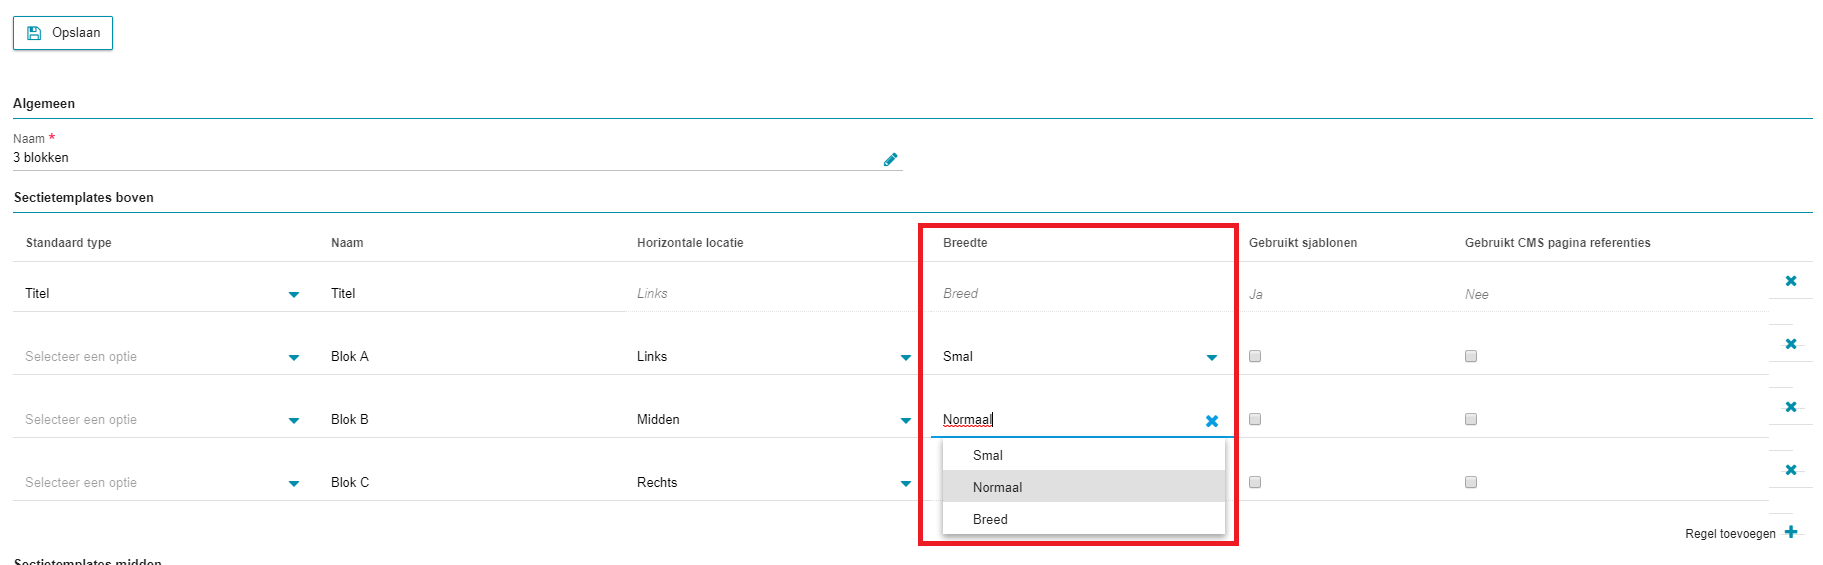Viewport: 1823px width, 565px height.
Task: Click the pencil edit icon next to Naam
Action: point(890,159)
